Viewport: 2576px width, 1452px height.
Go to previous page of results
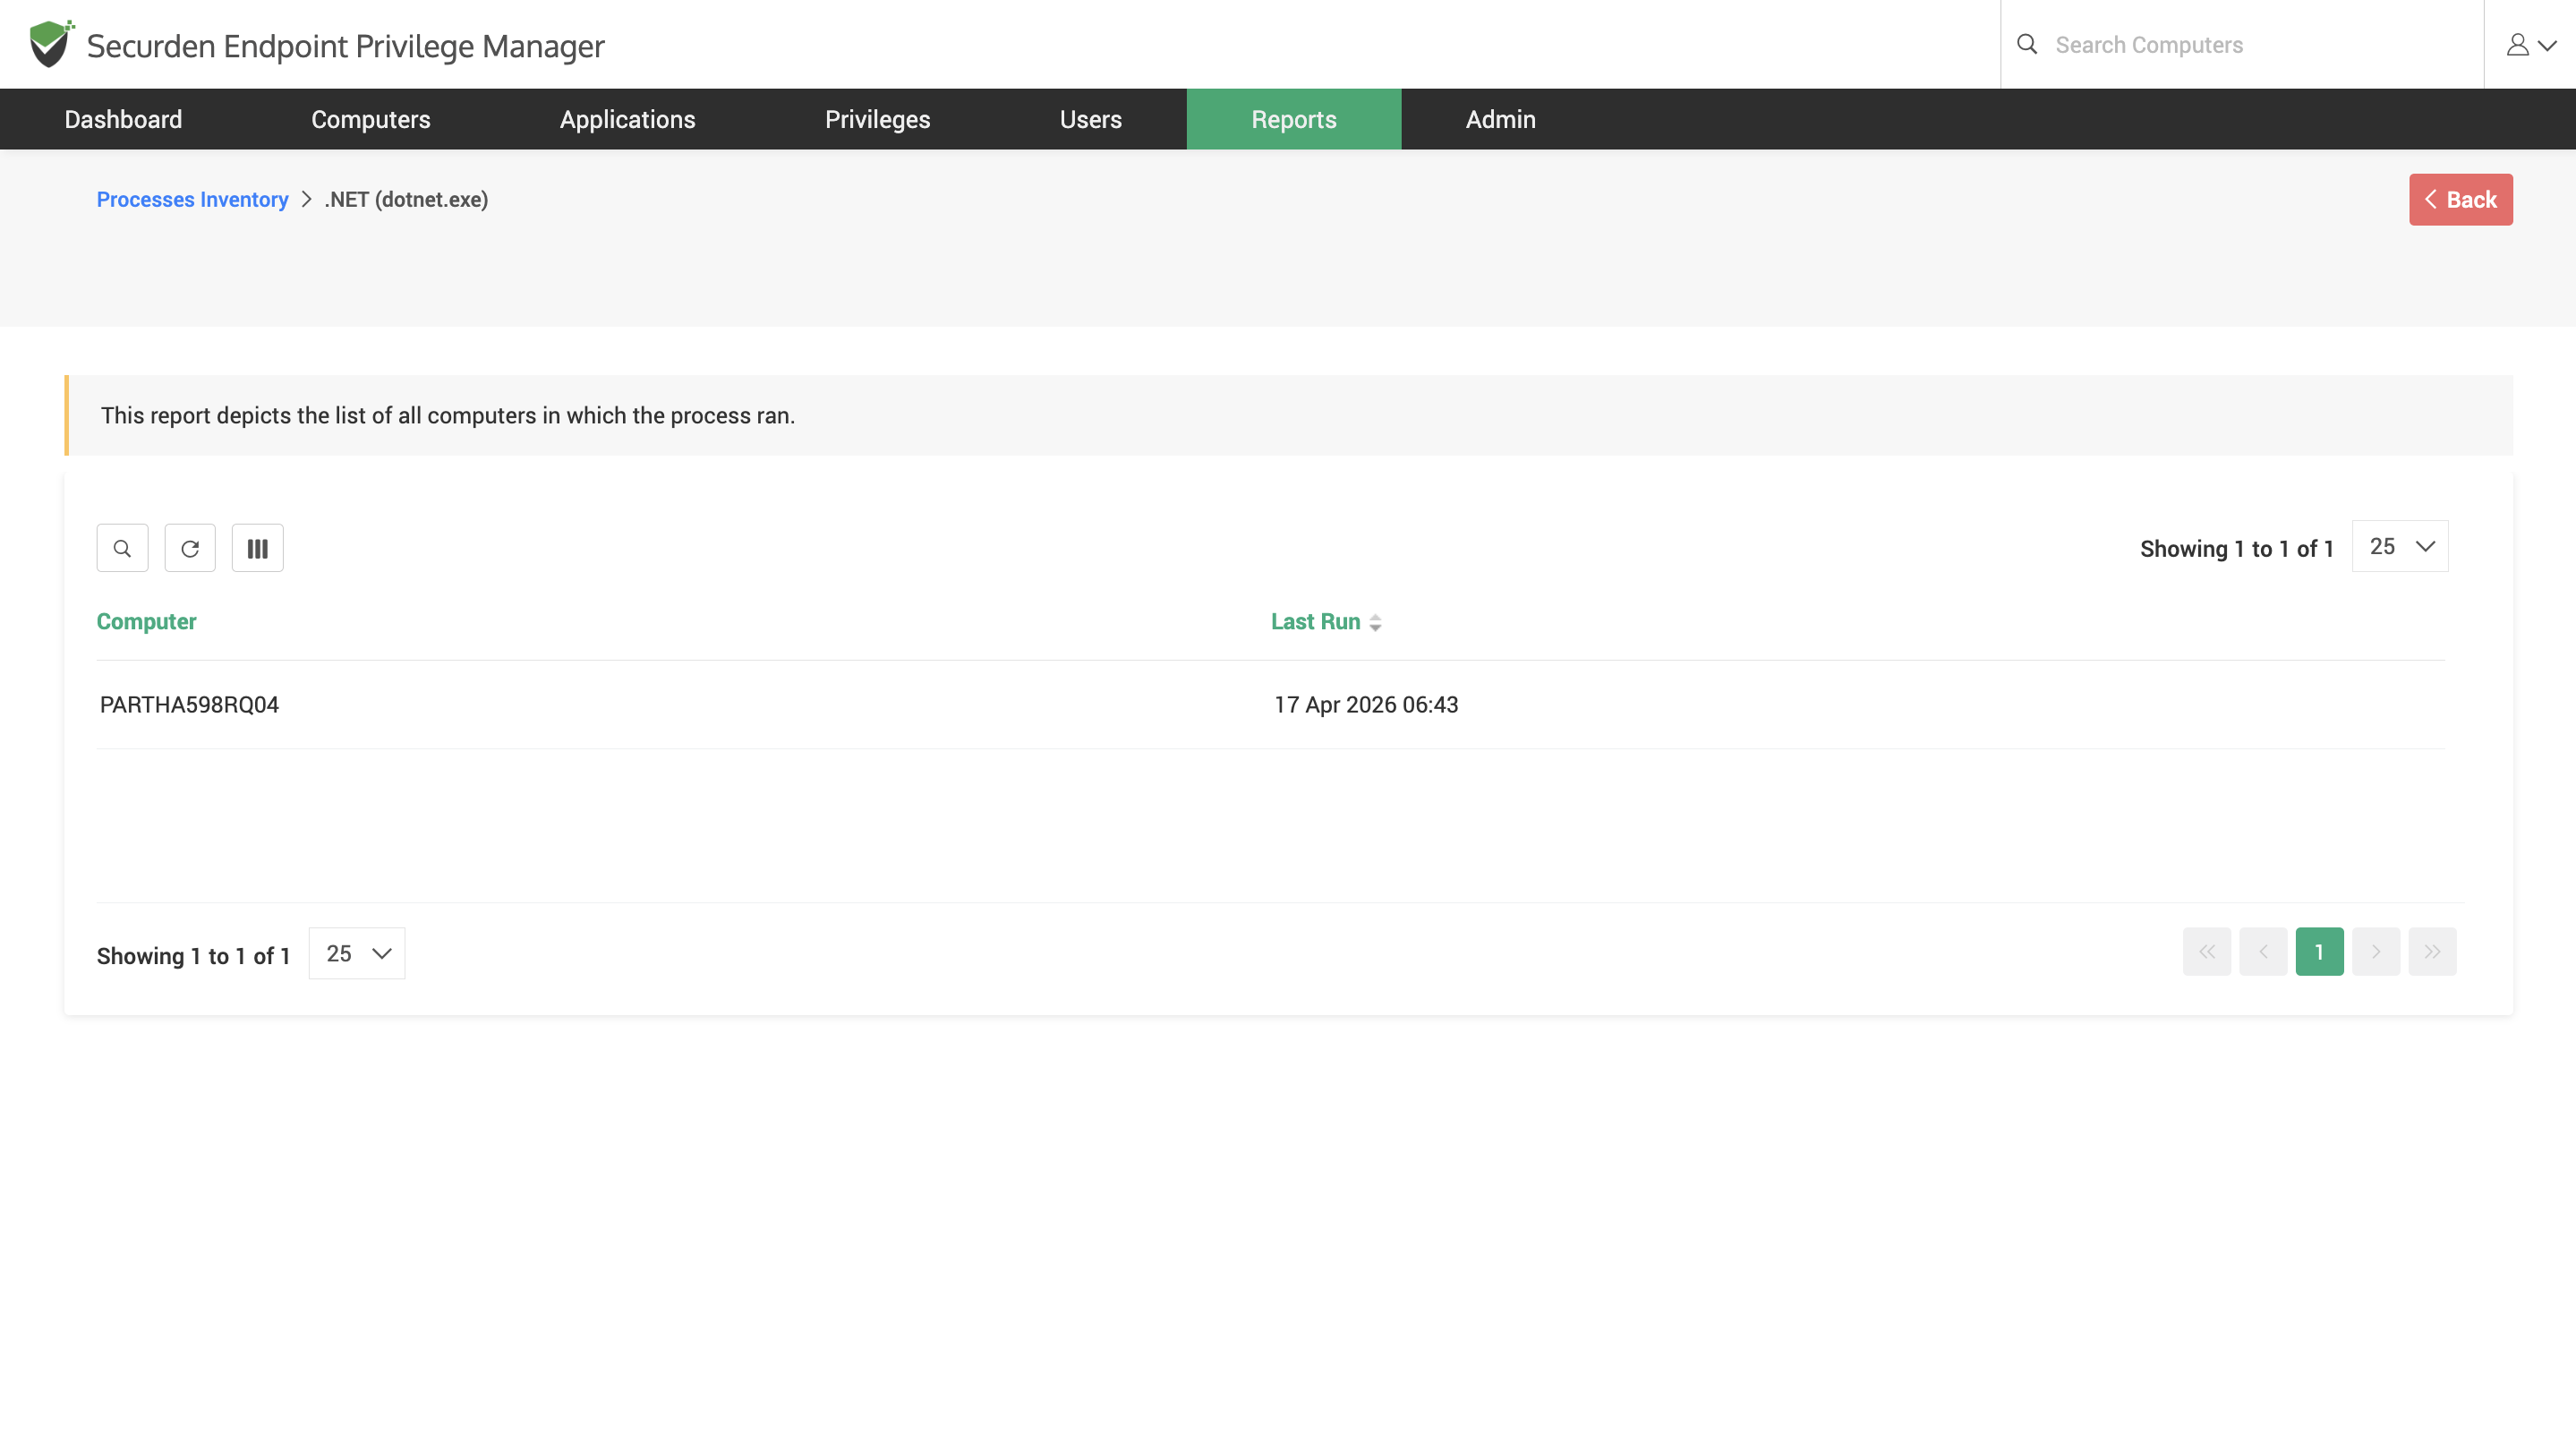2263,952
